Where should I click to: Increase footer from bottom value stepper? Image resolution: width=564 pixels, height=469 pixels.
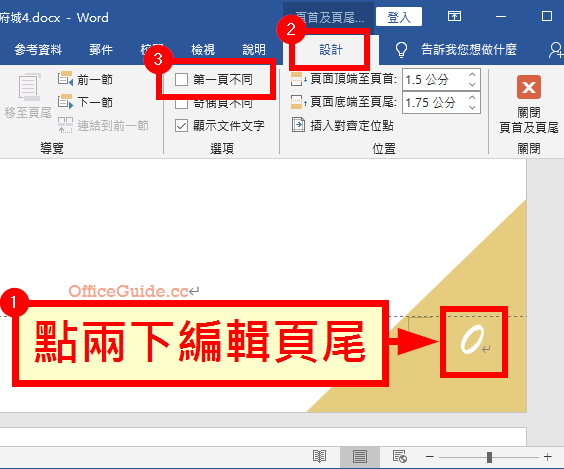pyautogui.click(x=472, y=97)
